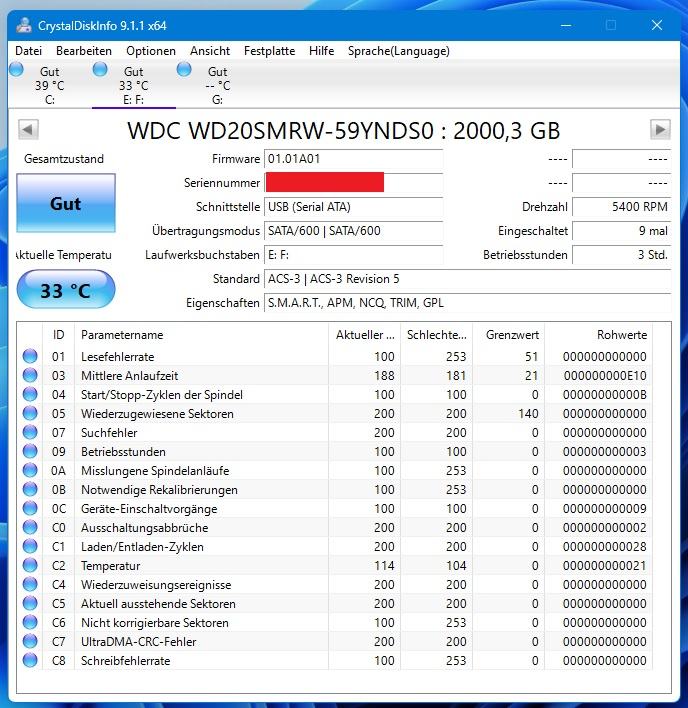Open the Bearbeiten menu
688x708 pixels.
(x=84, y=51)
